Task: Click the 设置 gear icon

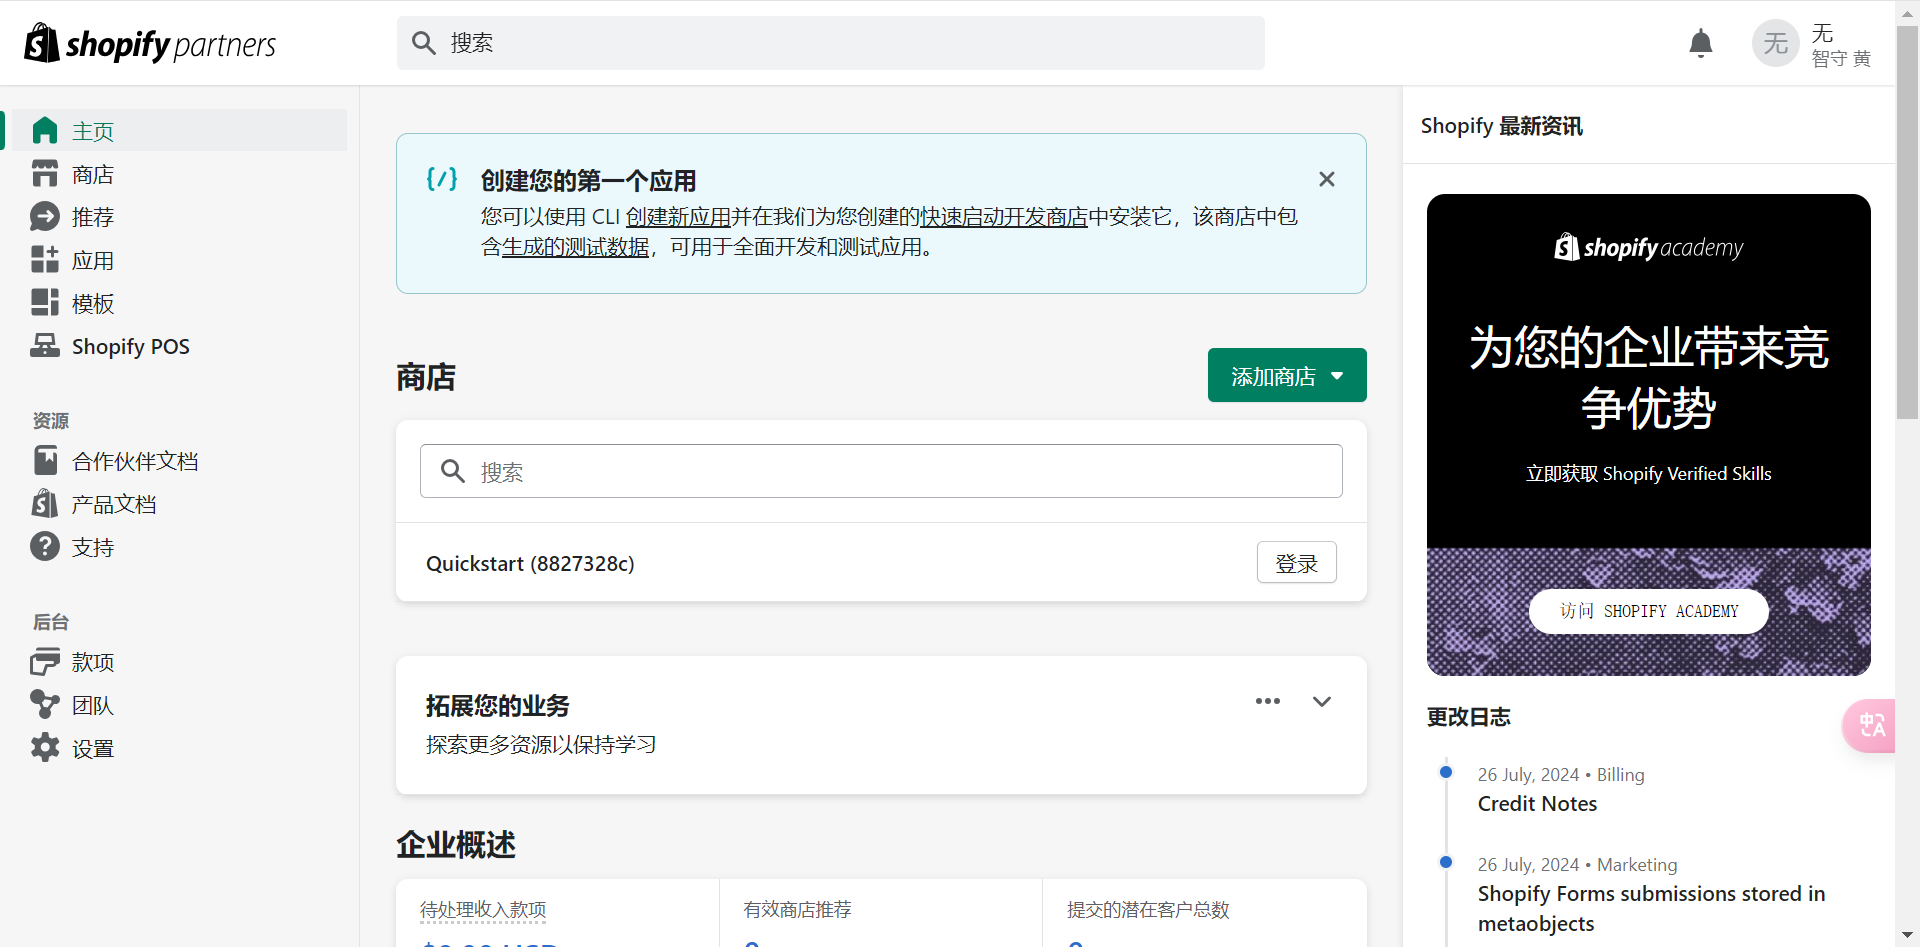Action: [x=45, y=748]
